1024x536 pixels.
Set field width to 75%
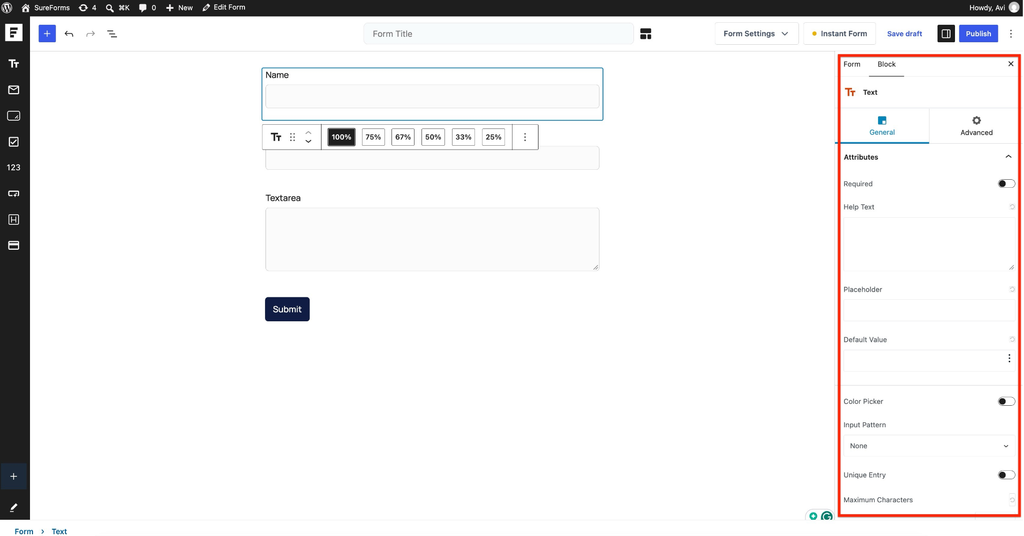pyautogui.click(x=373, y=137)
